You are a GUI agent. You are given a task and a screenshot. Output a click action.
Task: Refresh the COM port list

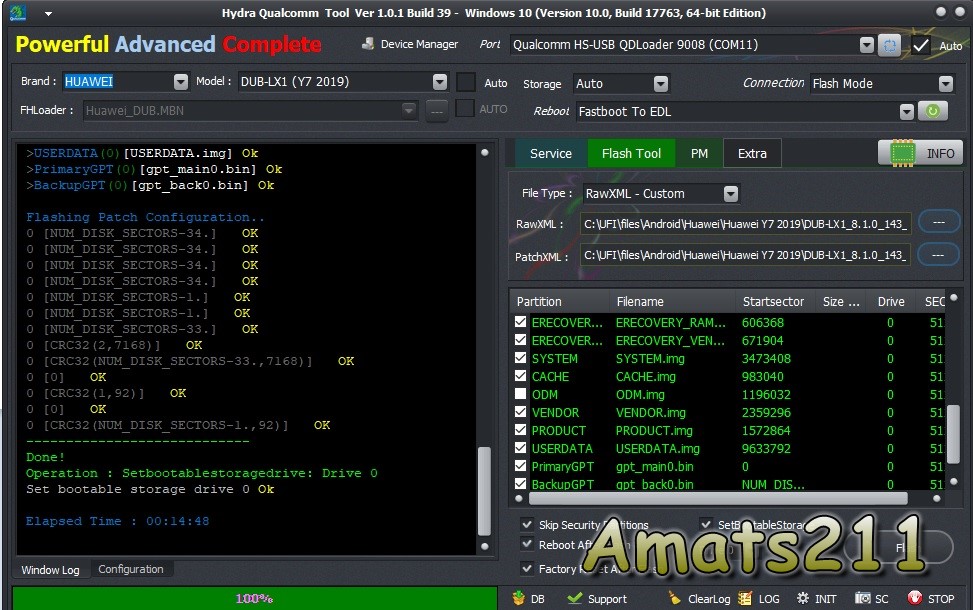889,46
